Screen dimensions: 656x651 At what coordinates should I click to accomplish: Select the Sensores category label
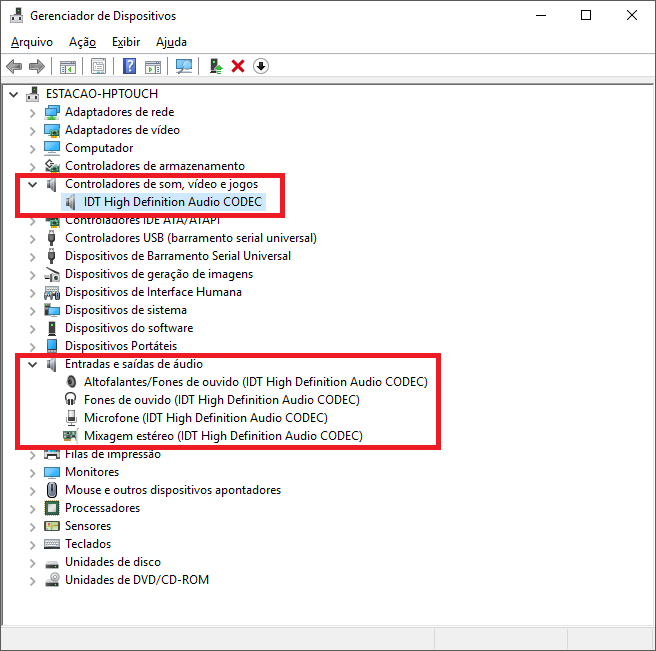[x=88, y=526]
